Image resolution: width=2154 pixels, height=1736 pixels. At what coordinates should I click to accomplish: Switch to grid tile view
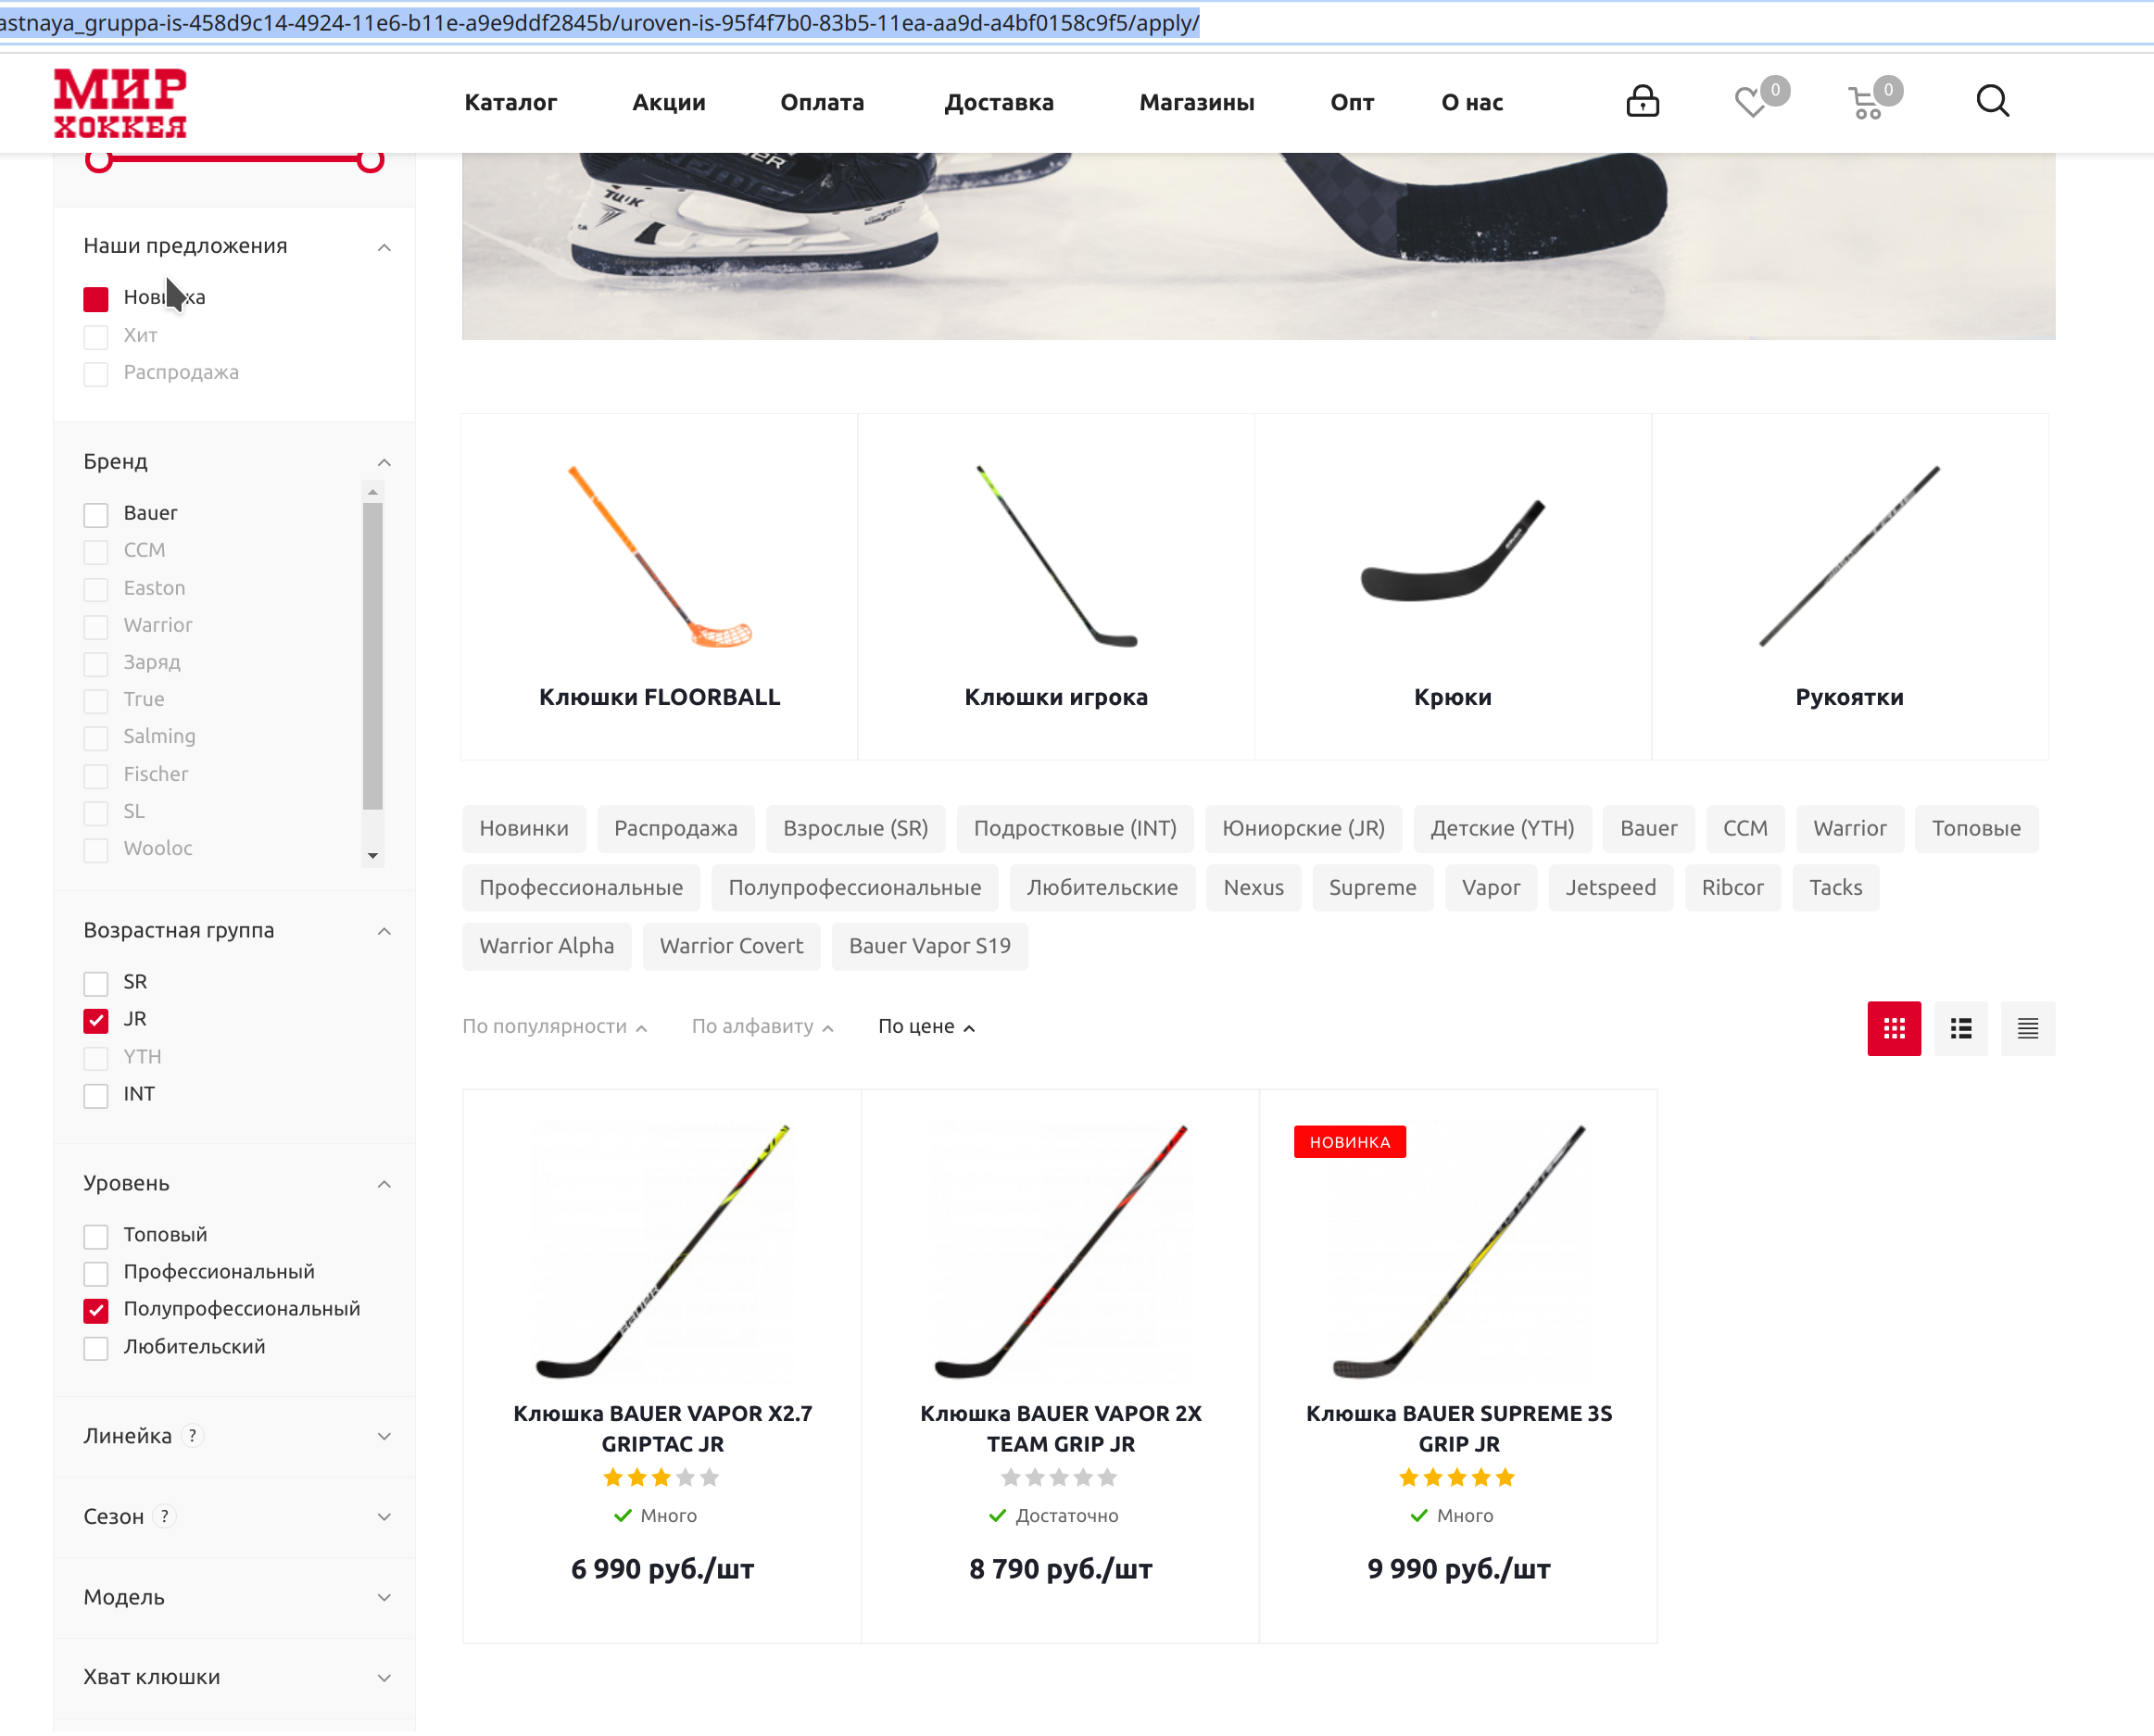coord(1894,1028)
